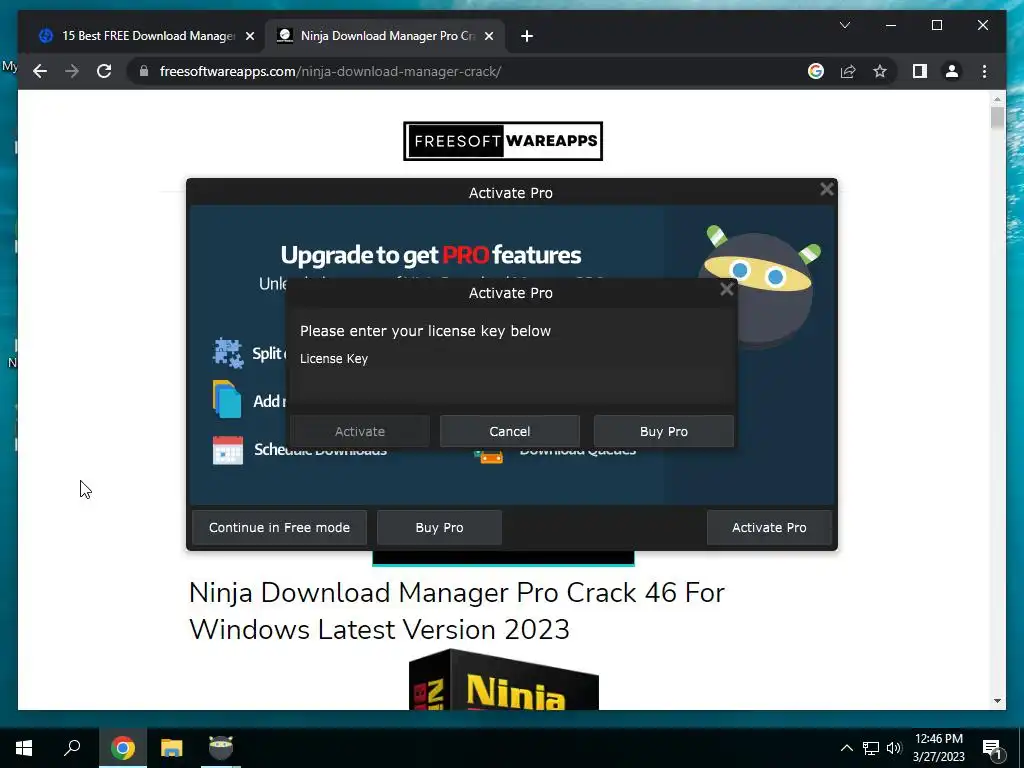Share this page via share icon
The image size is (1024, 768).
coord(848,71)
